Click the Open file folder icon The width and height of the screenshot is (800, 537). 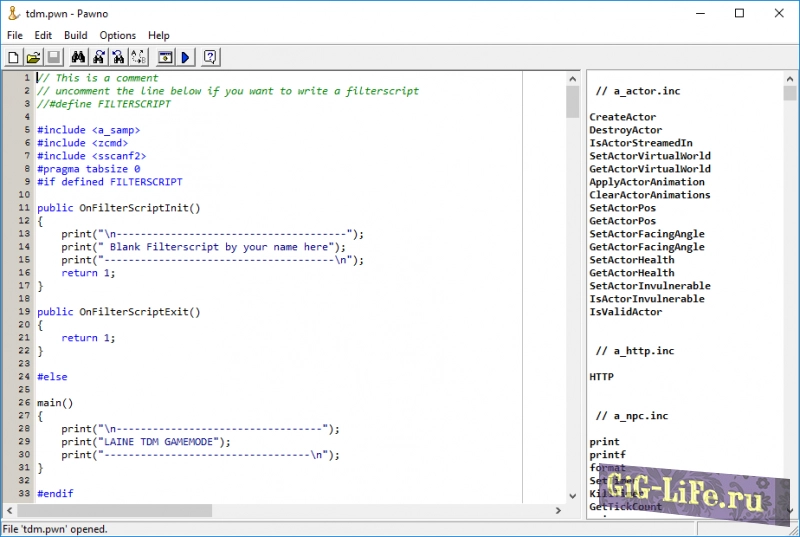click(33, 57)
